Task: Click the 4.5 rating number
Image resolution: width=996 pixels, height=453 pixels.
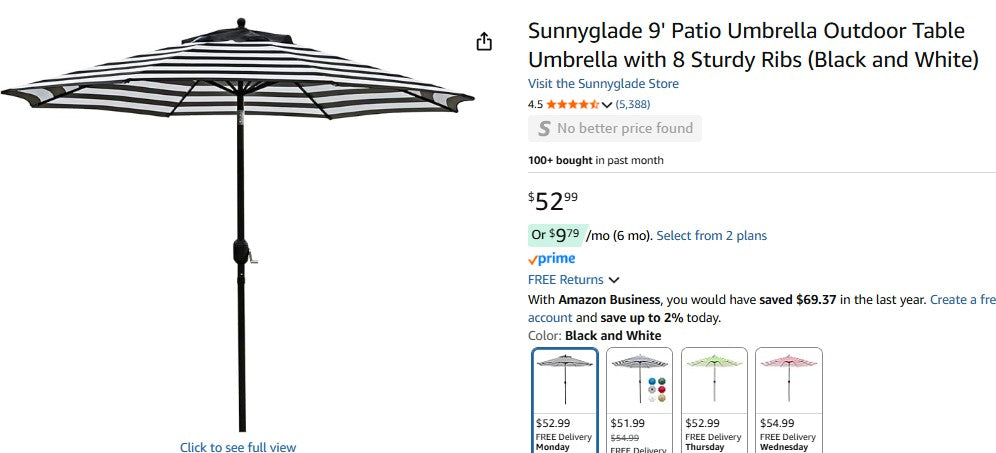Action: [x=535, y=104]
